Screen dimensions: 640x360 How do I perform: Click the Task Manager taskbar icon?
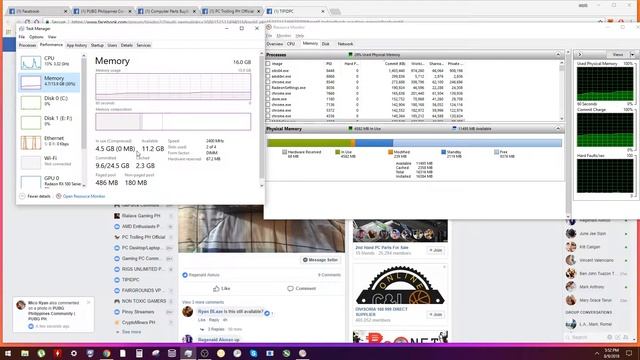pos(188,353)
